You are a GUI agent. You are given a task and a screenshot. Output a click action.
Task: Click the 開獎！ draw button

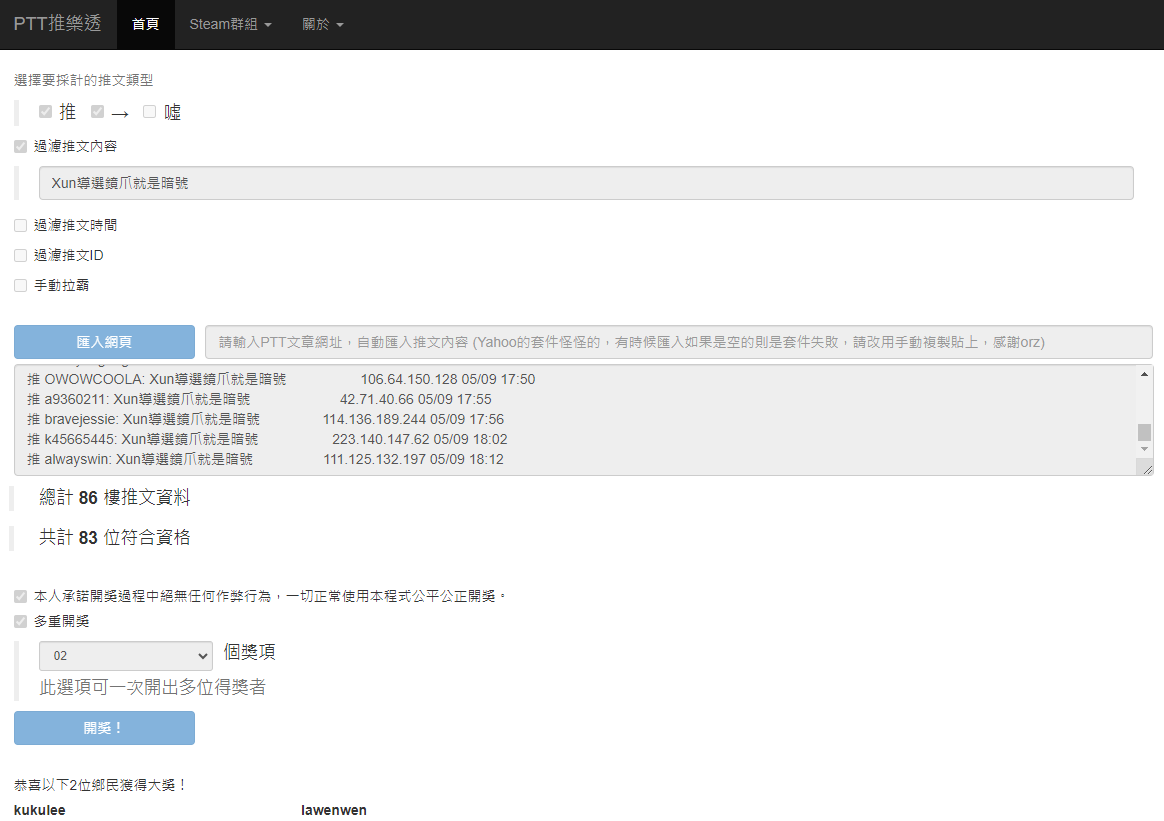tap(105, 728)
